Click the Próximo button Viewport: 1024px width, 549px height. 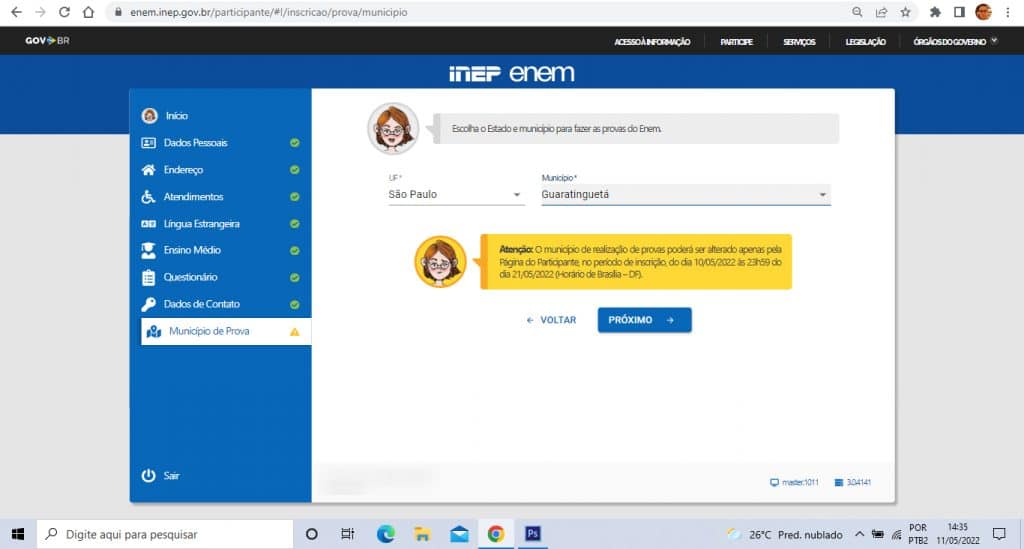(x=644, y=320)
